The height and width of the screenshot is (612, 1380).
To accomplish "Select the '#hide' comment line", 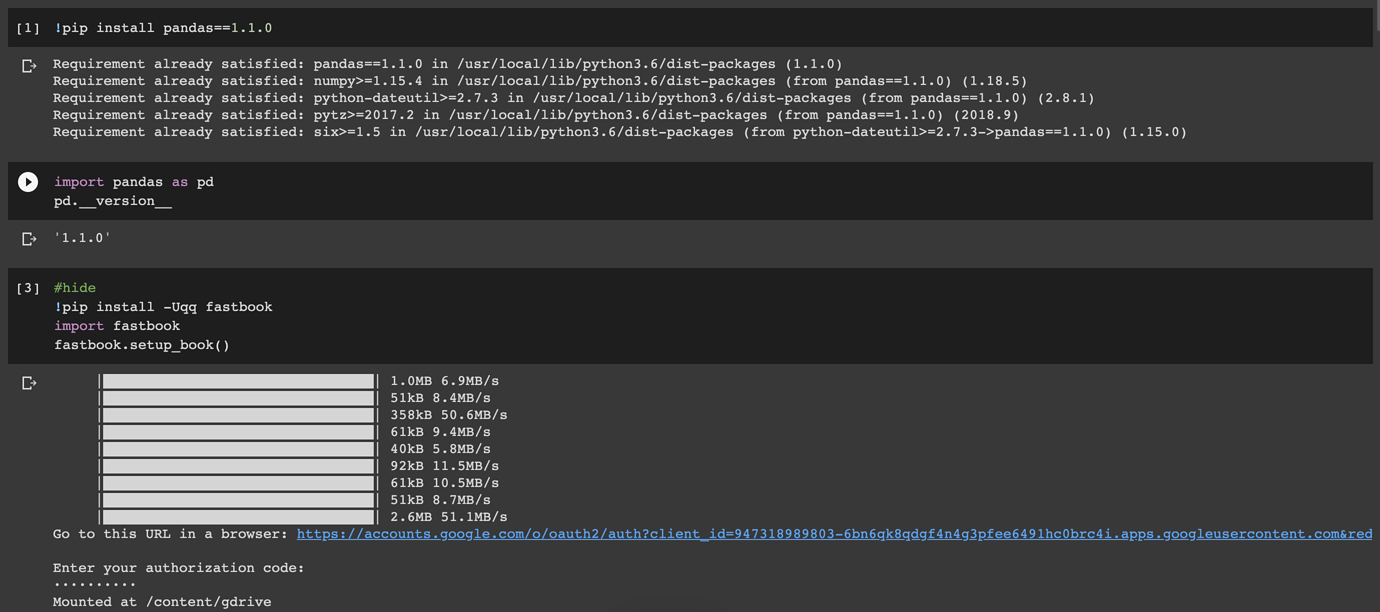I will (74, 287).
